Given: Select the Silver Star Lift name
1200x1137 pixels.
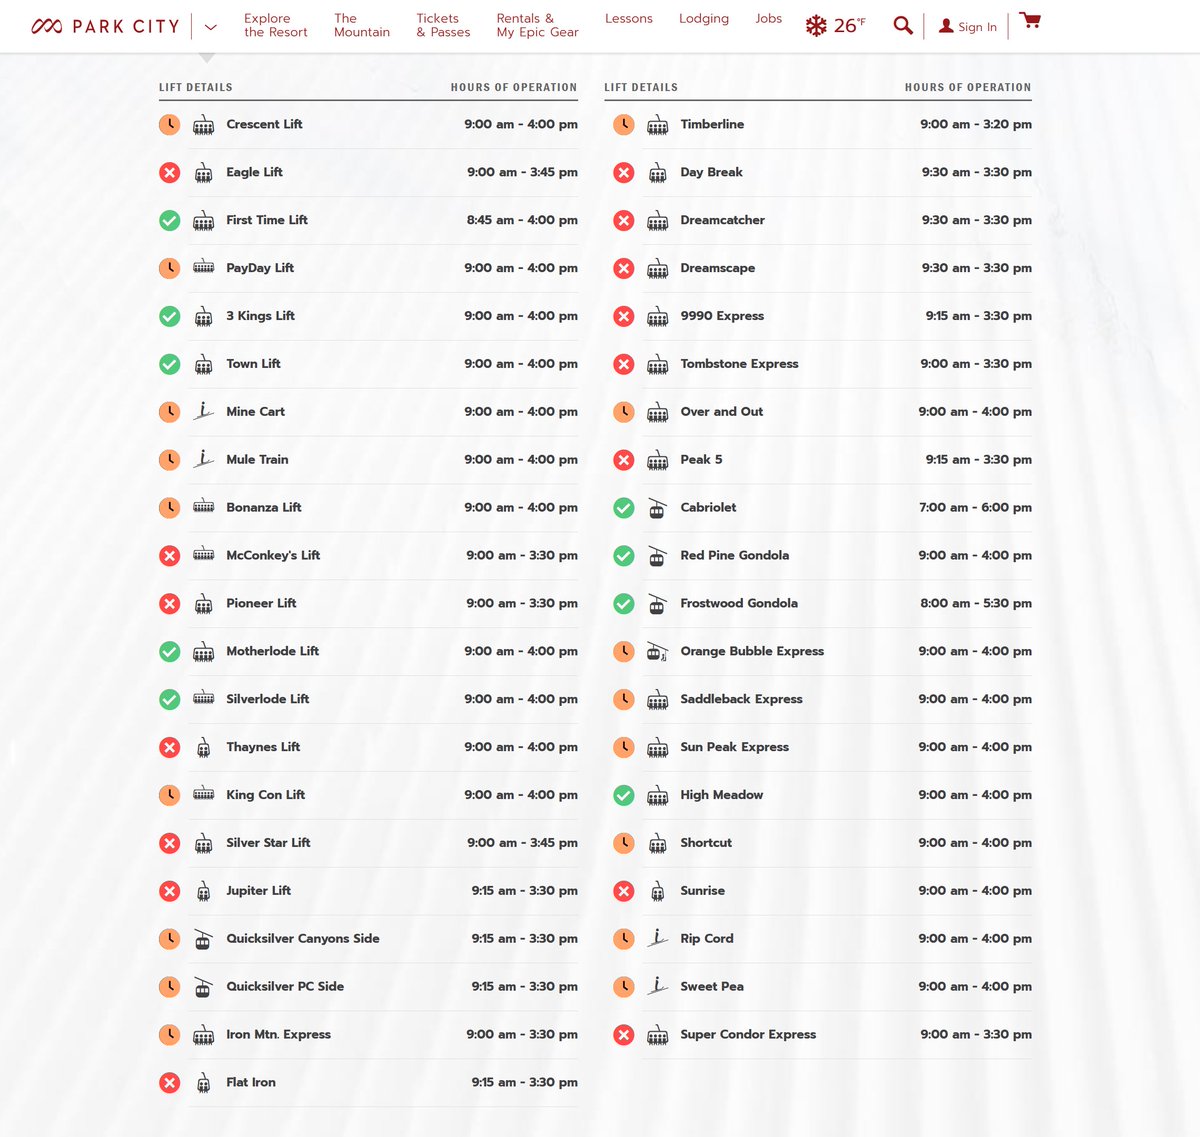Looking at the screenshot, I should [269, 843].
